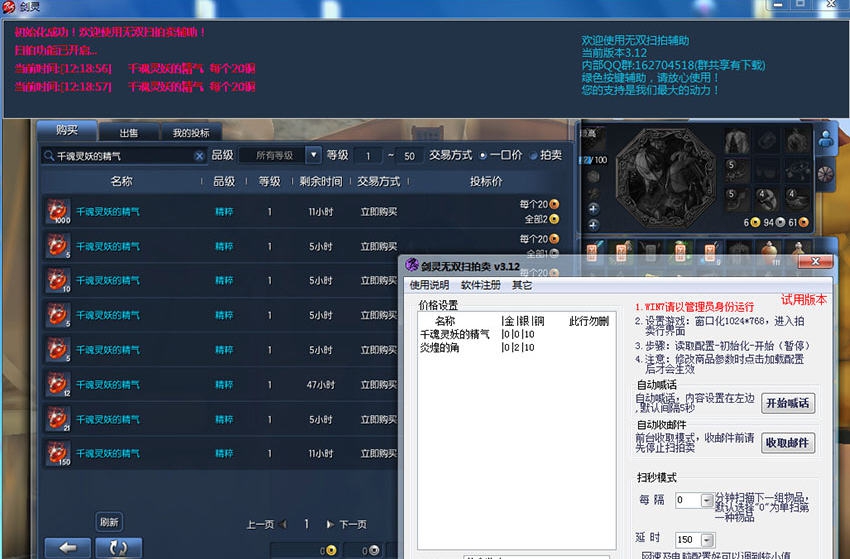The image size is (850, 559).
Task: Click the top-right equipment slot in the grid
Action: 797,142
